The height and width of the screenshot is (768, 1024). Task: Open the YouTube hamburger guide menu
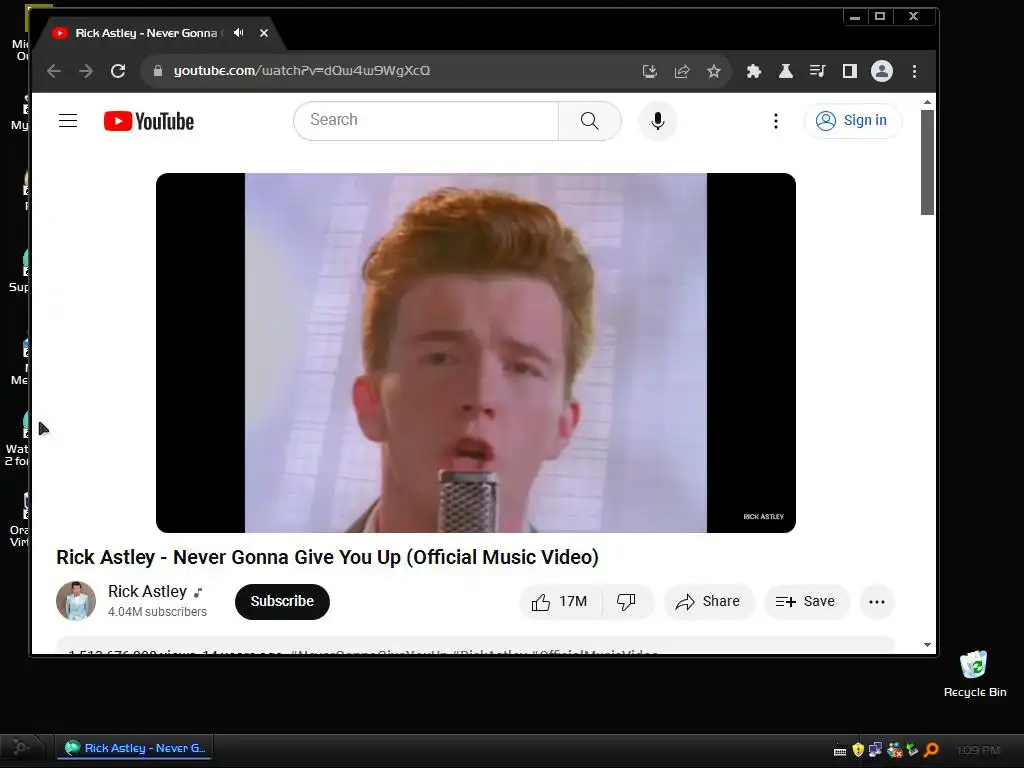coord(68,121)
